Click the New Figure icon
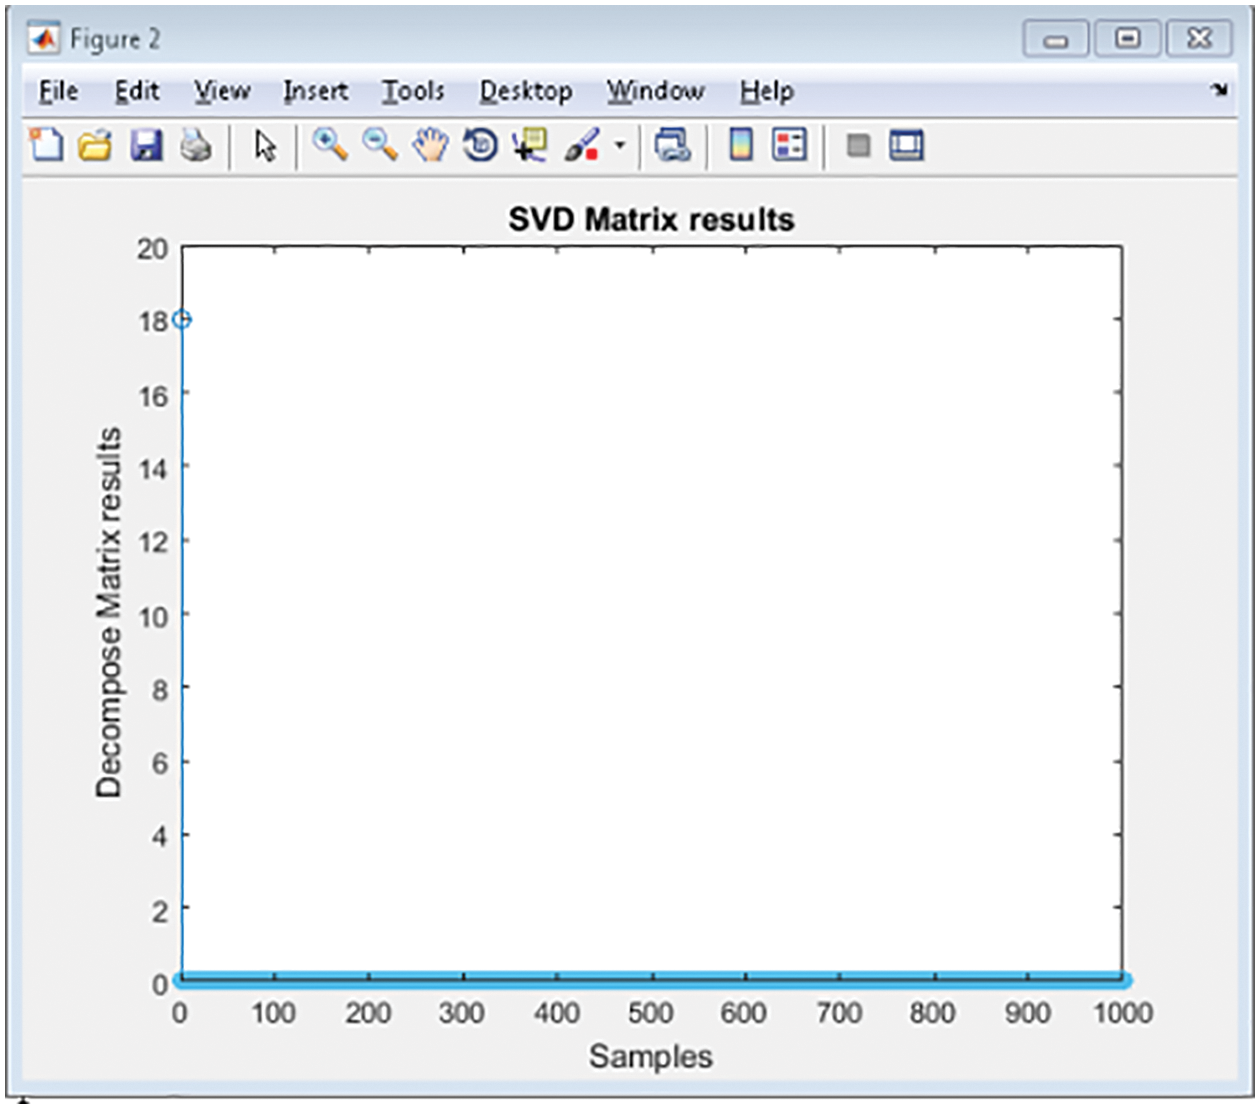This screenshot has width=1260, height=1109. point(46,146)
